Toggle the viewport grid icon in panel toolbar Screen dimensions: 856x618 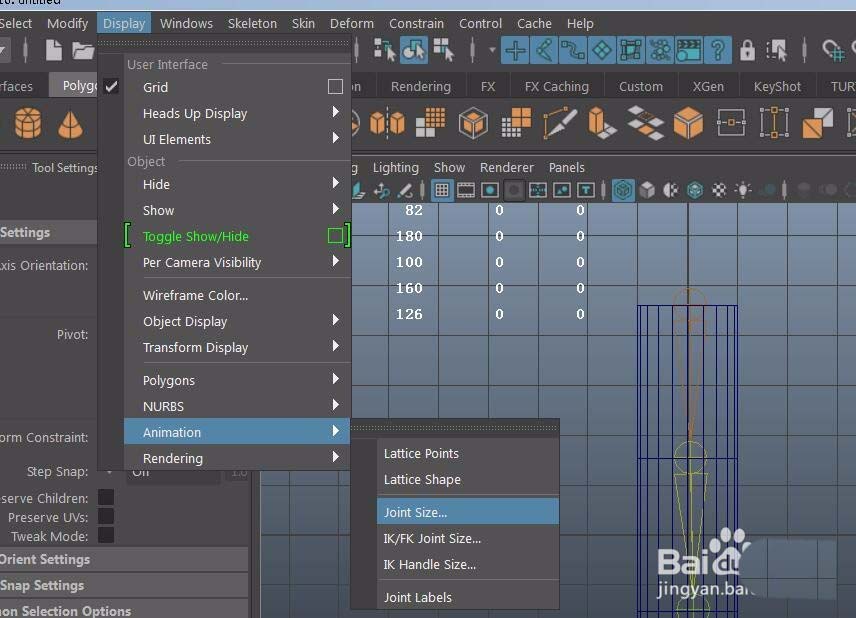(441, 190)
